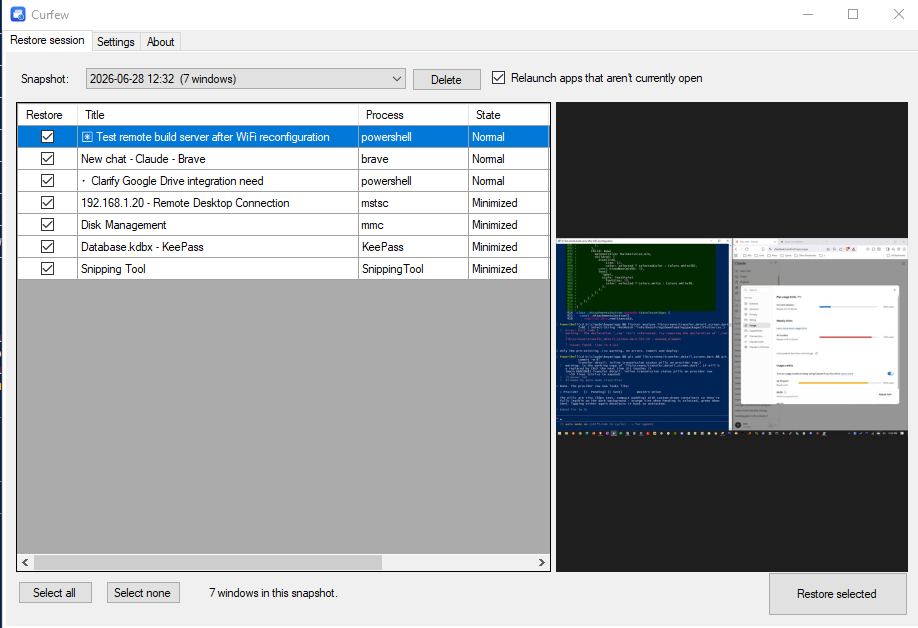Screen dimensions: 918x628
Task: Toggle restore for Database.kdbx - KeePass
Action: pos(47,246)
